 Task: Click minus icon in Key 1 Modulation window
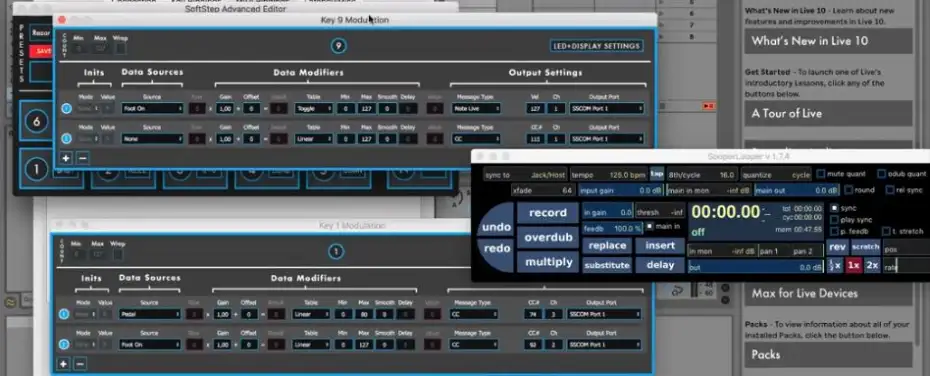(x=81, y=364)
